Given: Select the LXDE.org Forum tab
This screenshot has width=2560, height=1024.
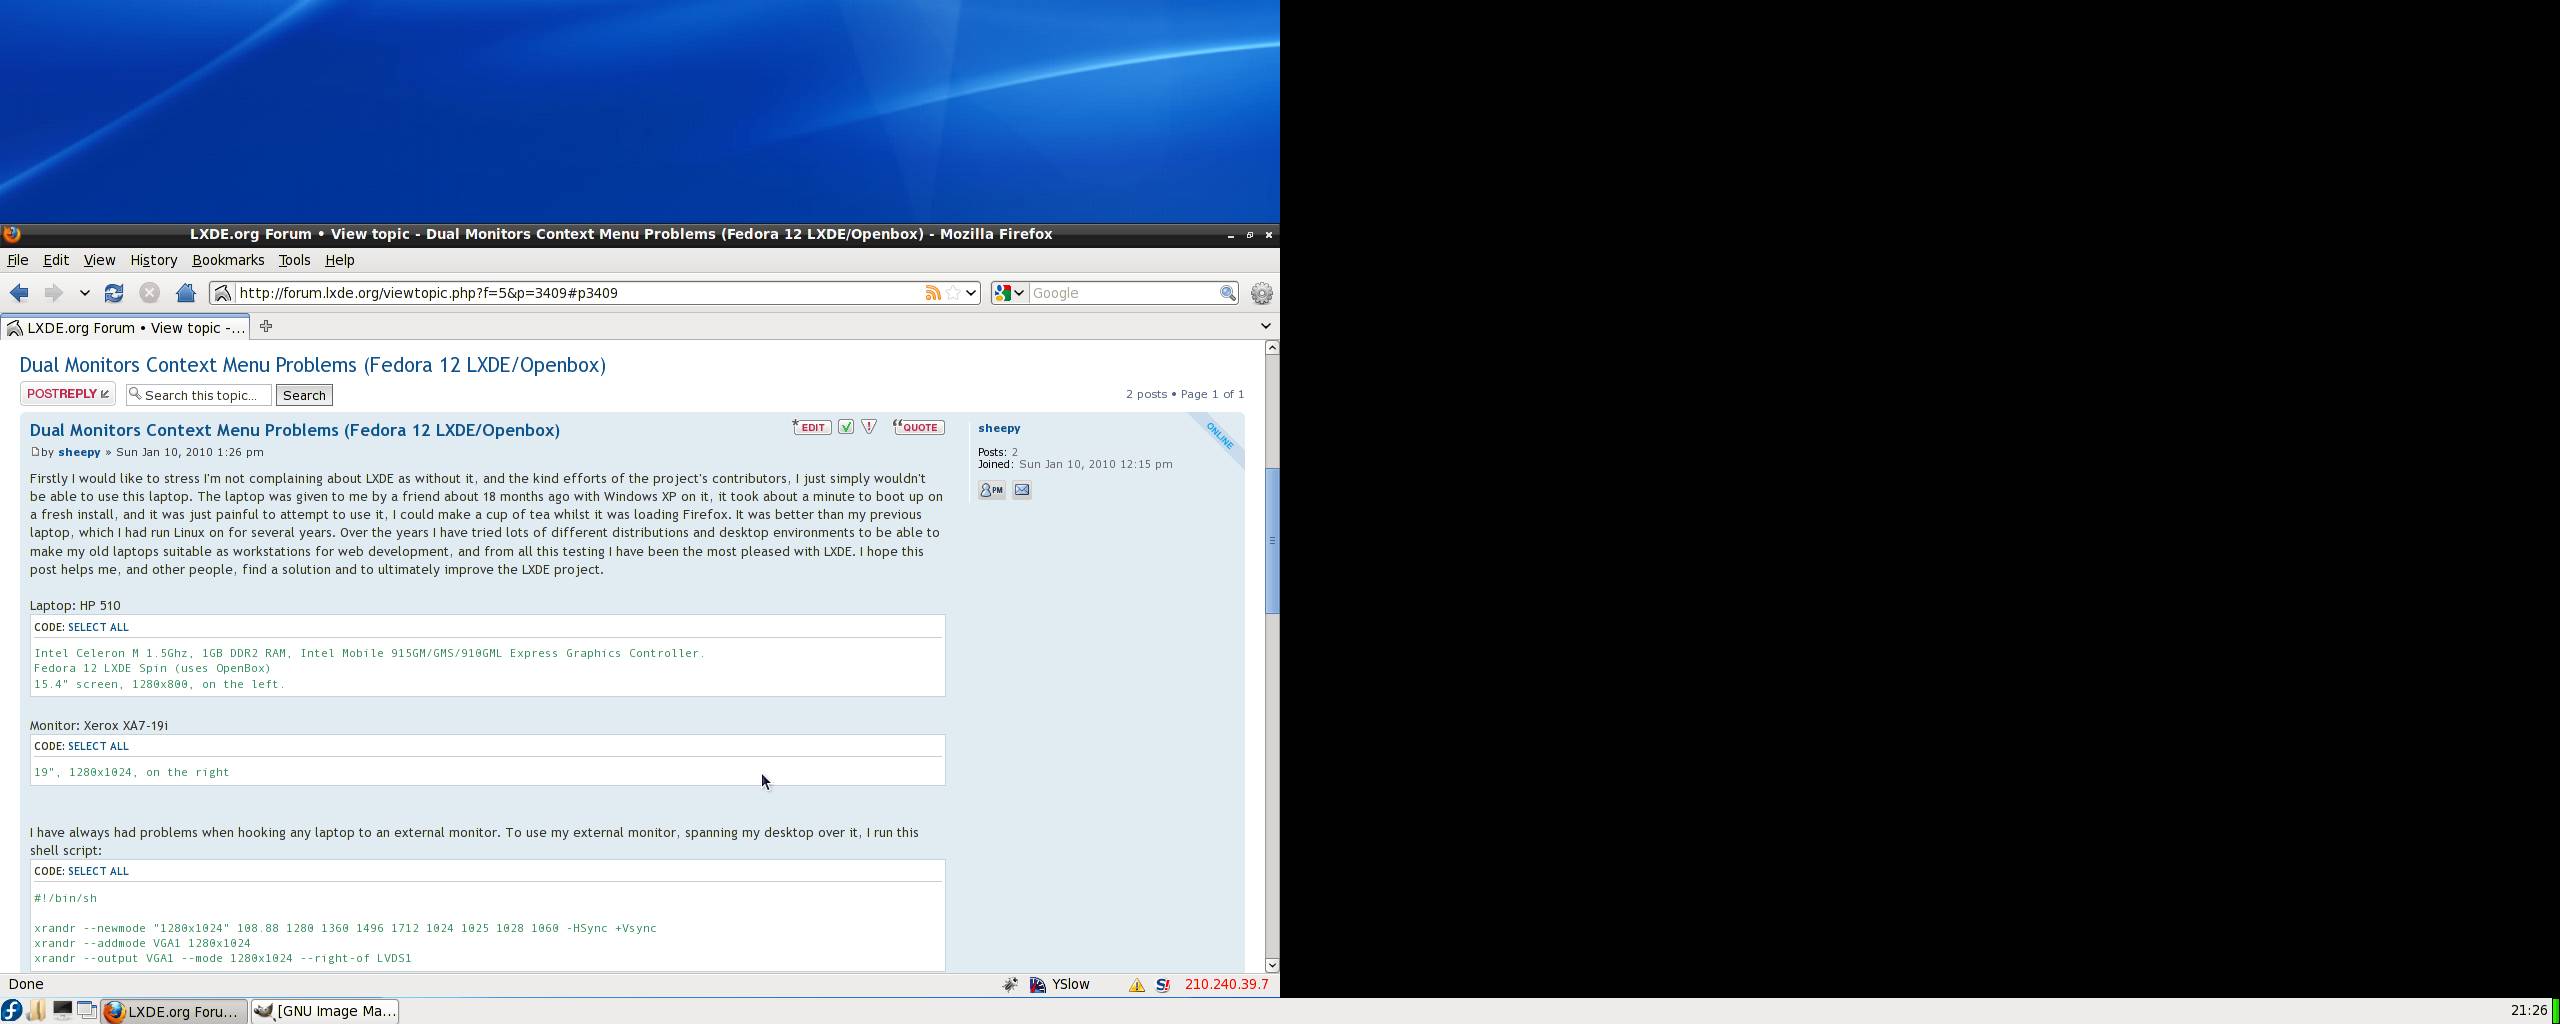Looking at the screenshot, I should coord(126,328).
